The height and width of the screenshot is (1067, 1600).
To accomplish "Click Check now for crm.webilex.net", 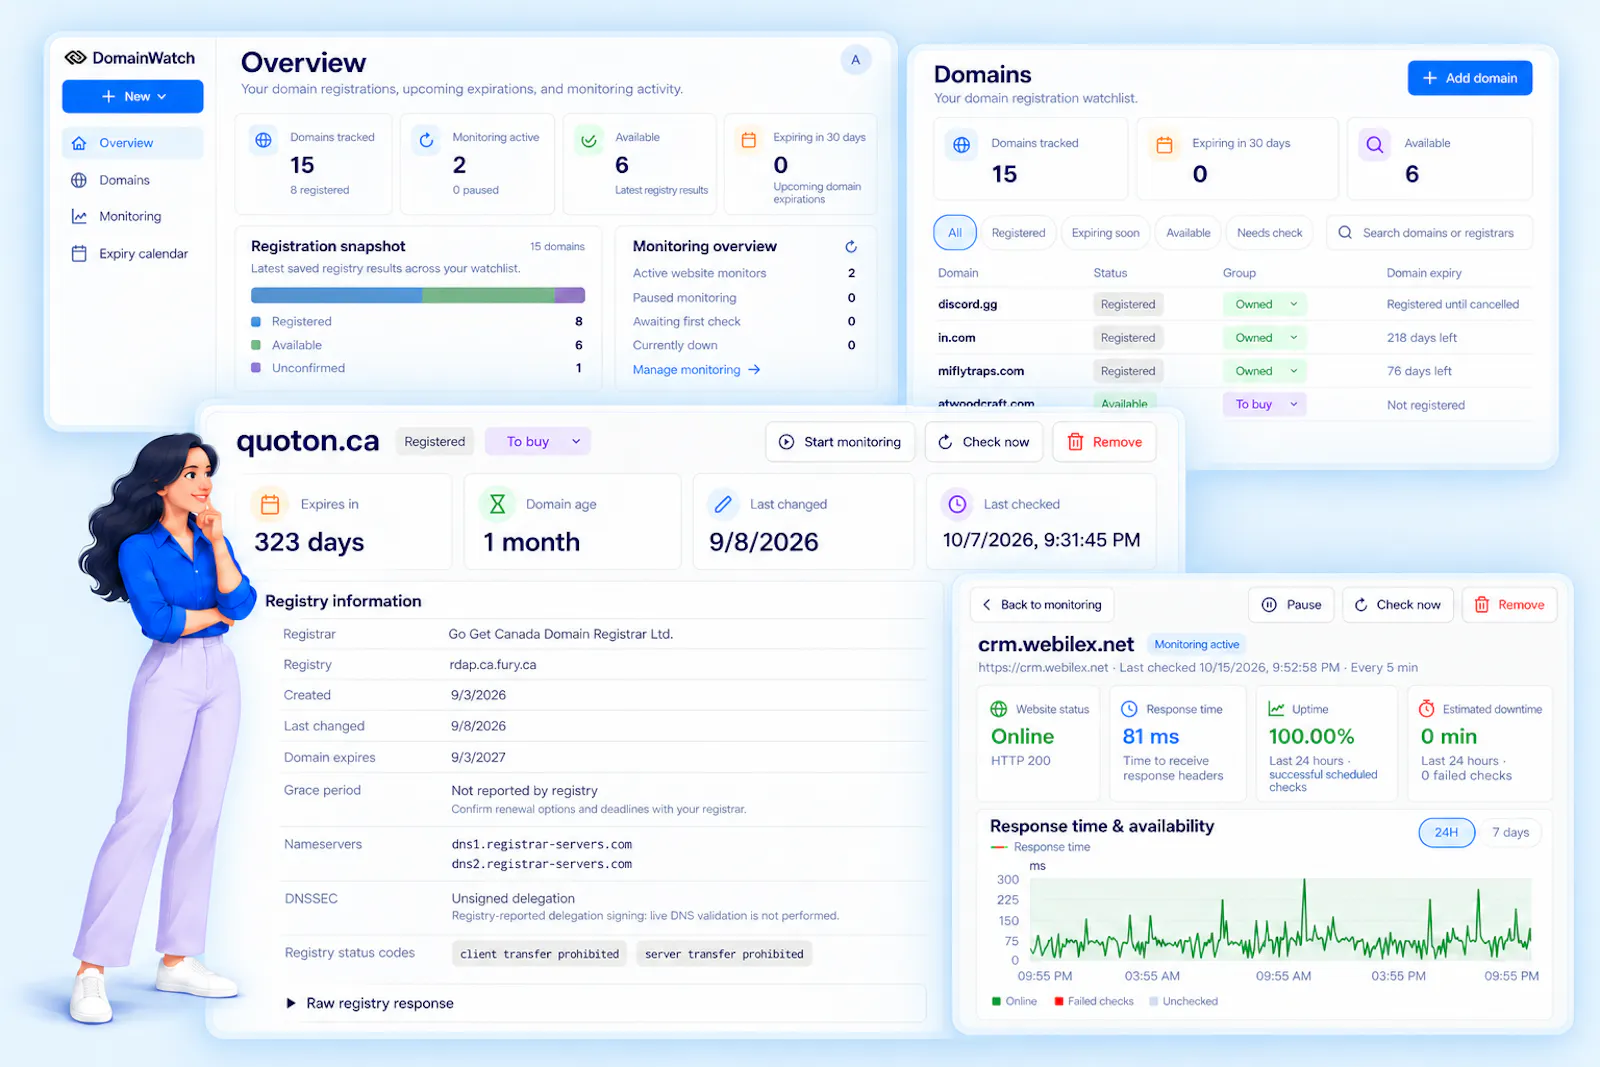I will (1397, 605).
